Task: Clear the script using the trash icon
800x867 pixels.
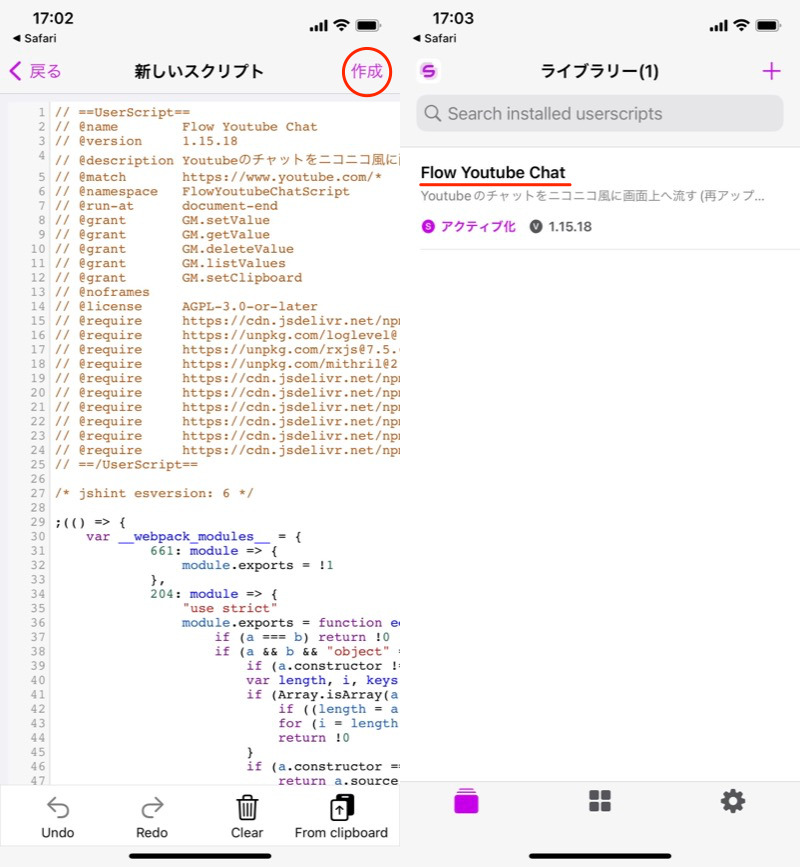Action: [x=247, y=807]
